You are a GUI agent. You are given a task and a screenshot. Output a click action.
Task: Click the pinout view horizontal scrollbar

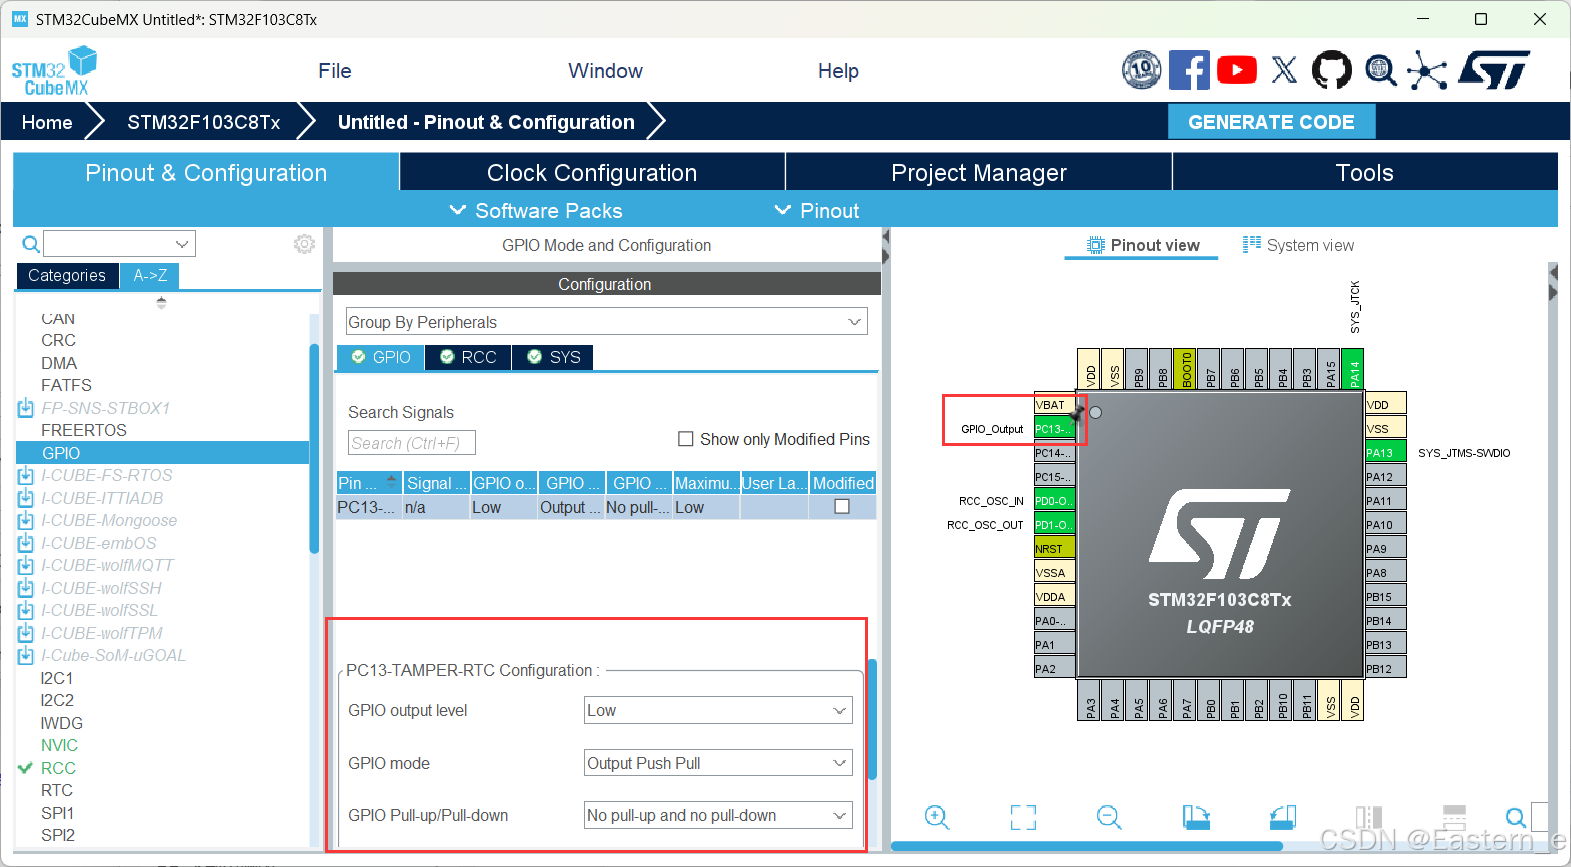(1086, 846)
